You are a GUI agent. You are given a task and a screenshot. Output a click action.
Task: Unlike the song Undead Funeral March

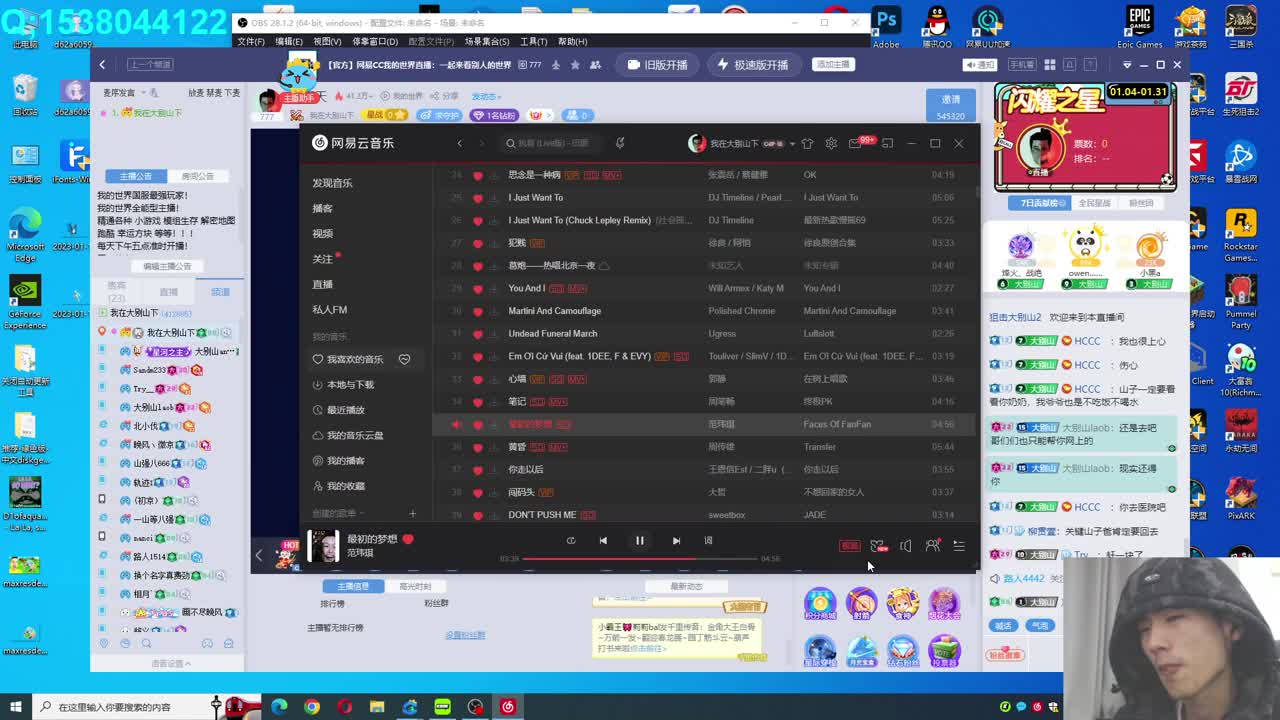point(477,334)
